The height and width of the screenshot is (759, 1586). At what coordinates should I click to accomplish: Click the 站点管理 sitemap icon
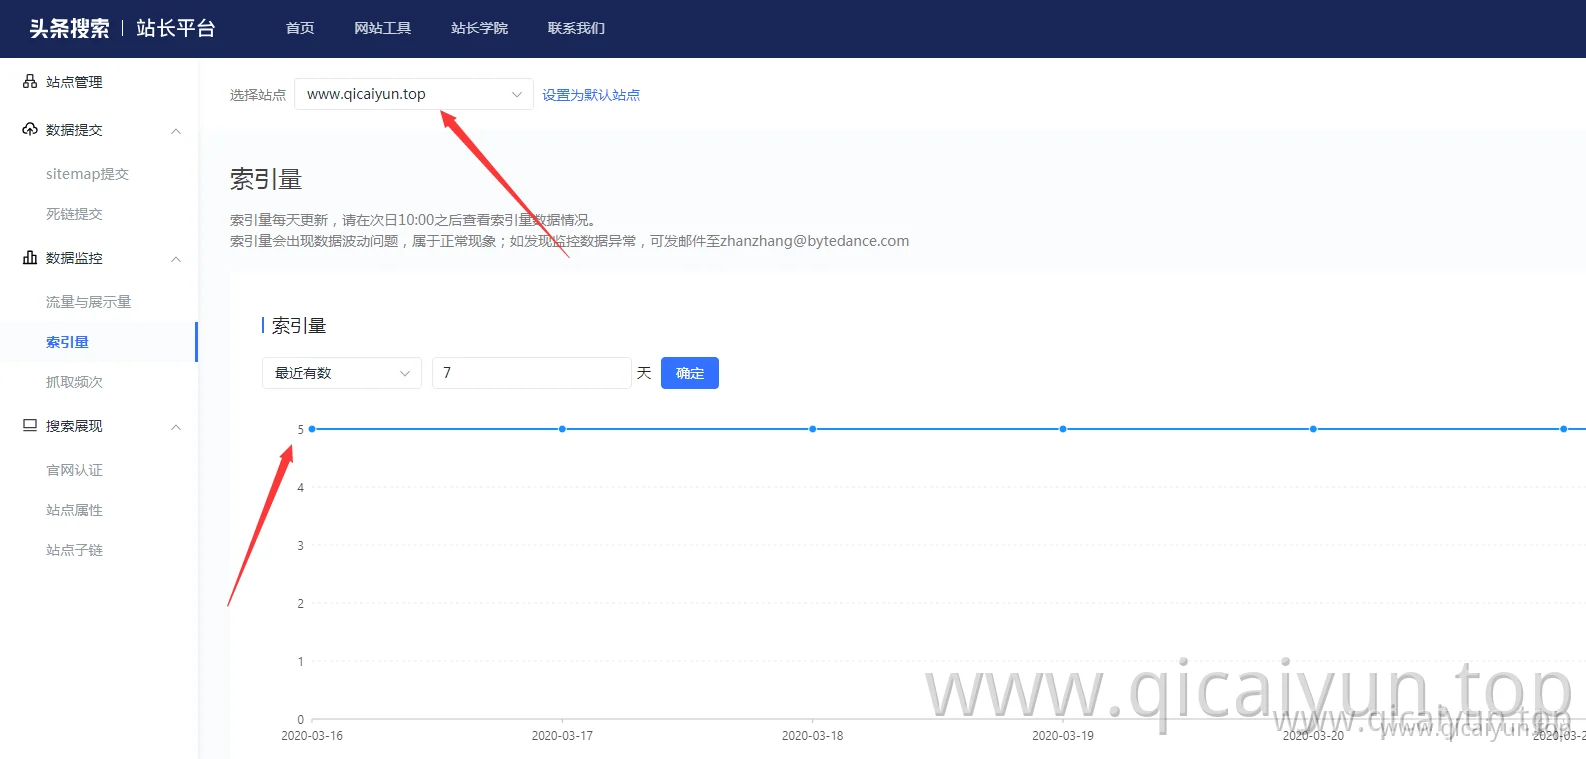(x=30, y=82)
